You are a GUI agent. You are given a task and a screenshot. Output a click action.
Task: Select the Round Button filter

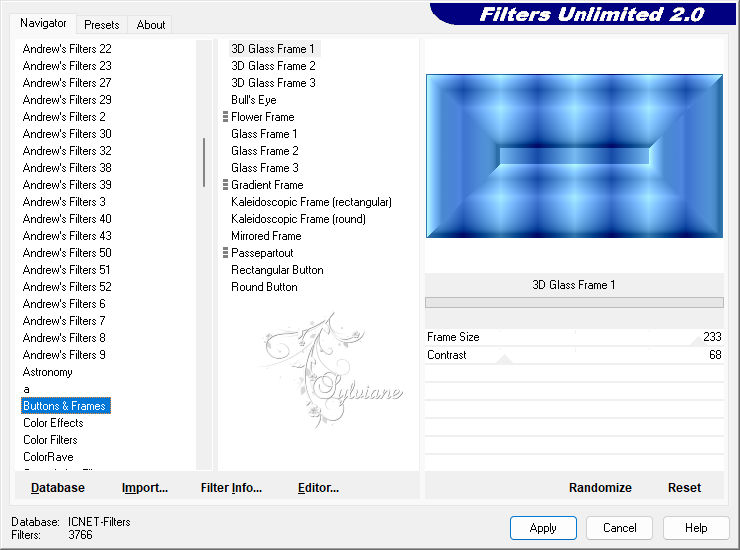coord(264,287)
